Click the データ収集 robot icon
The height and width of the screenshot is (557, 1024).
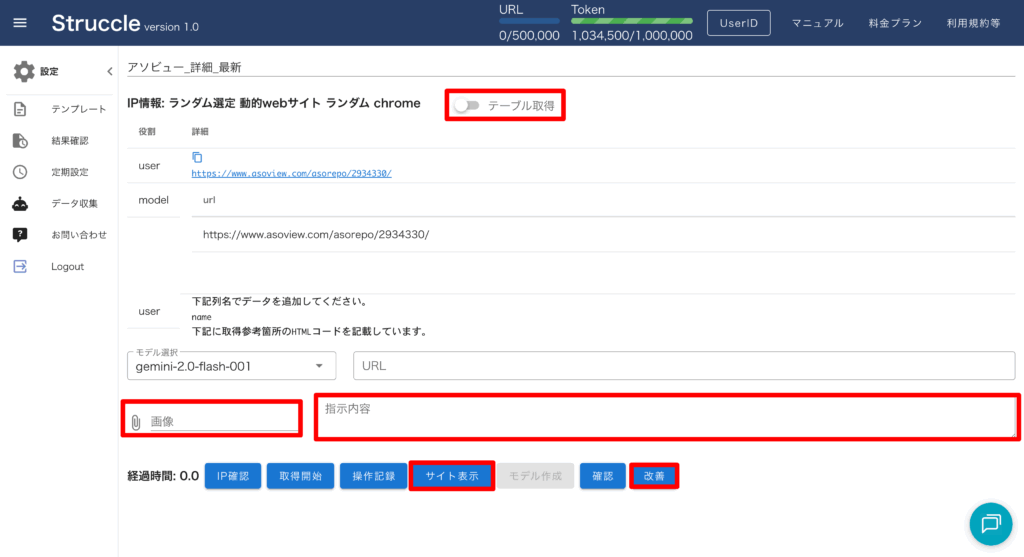pos(20,203)
